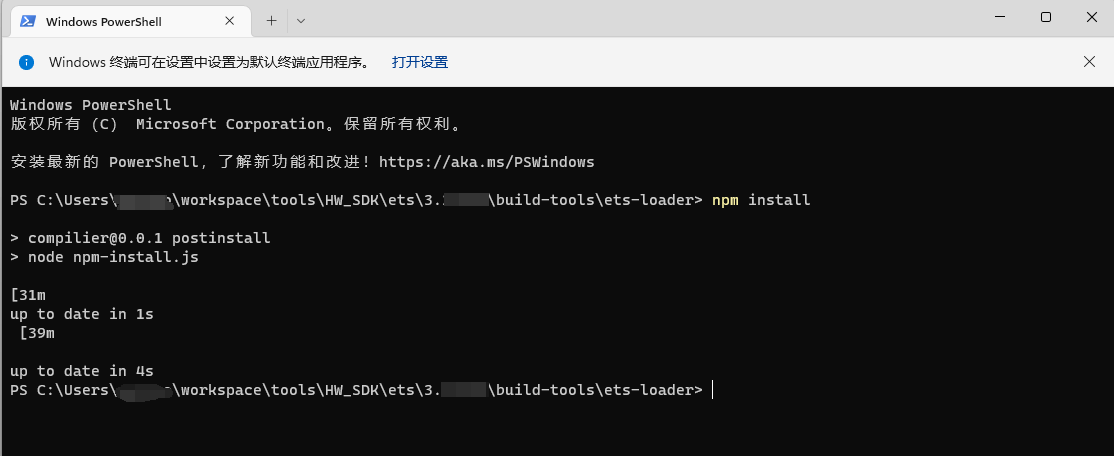Screen dimensions: 1114x456
Task: Click the PowerShell icon in the tab
Action: click(29, 21)
